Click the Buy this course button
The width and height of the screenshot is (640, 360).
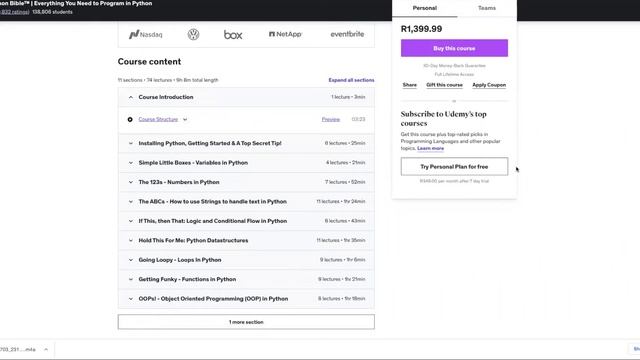coord(454,48)
